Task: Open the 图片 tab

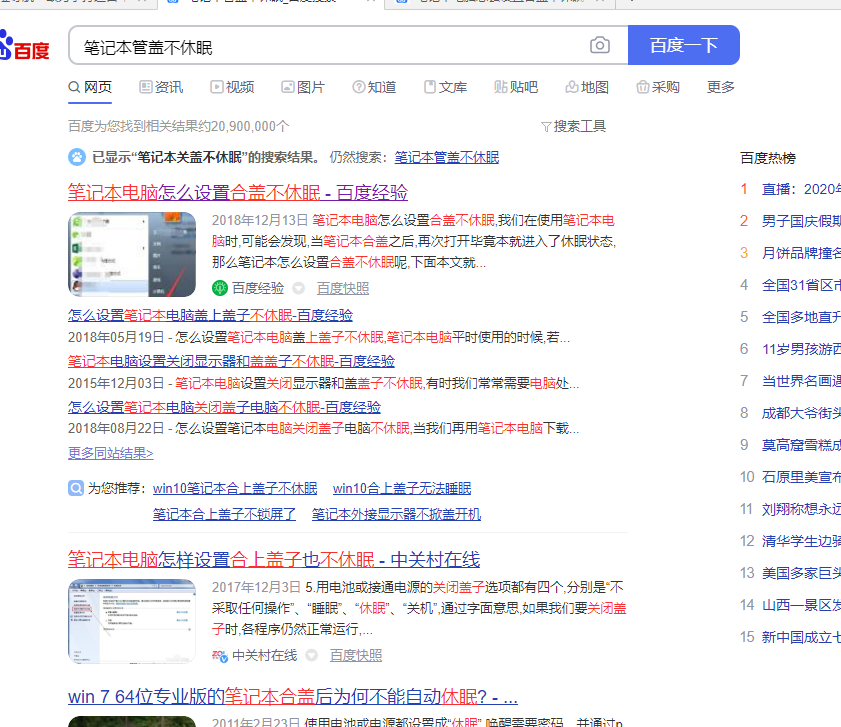Action: pyautogui.click(x=303, y=87)
